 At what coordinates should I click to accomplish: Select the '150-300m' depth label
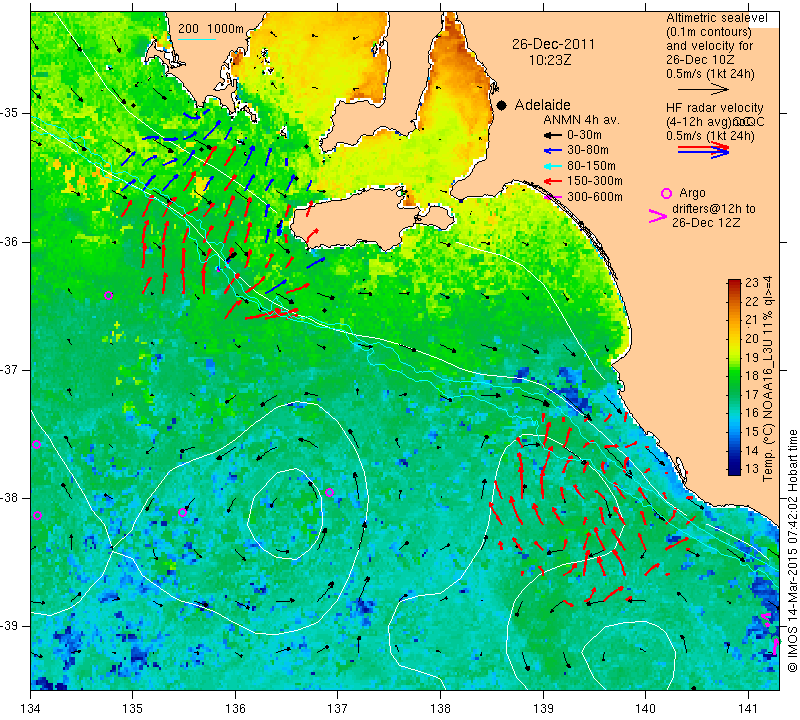click(594, 181)
